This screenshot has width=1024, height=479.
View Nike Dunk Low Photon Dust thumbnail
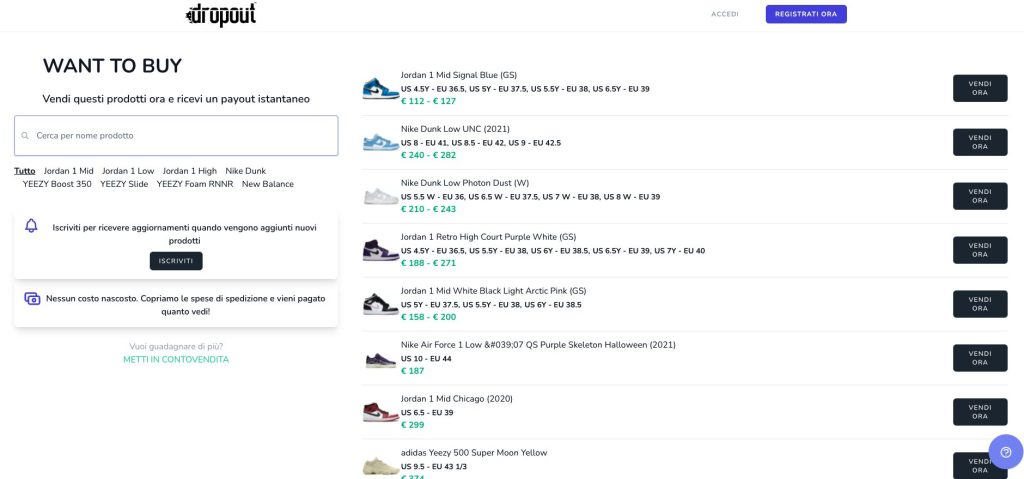381,196
